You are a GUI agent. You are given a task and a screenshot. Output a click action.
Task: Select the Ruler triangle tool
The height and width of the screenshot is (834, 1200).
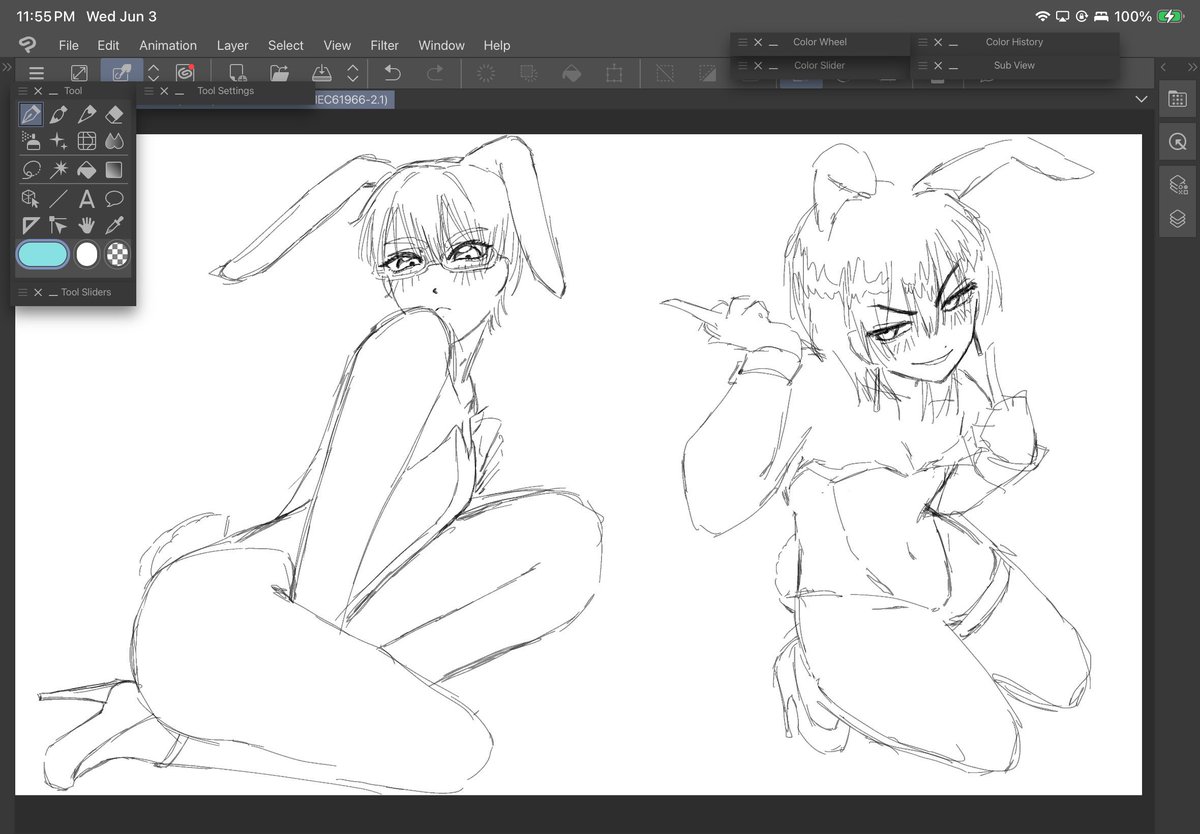coord(31,225)
